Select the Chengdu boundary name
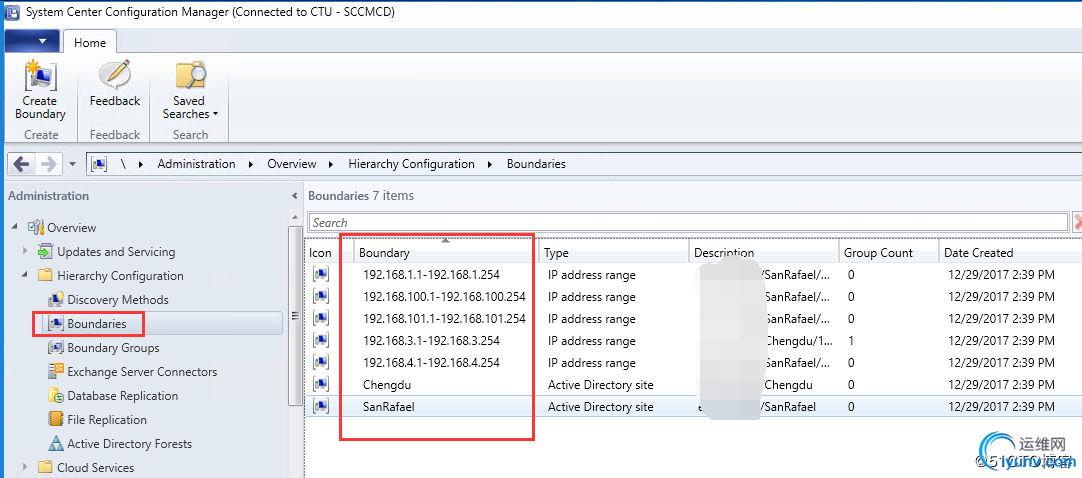This screenshot has height=478, width=1082. 386,385
